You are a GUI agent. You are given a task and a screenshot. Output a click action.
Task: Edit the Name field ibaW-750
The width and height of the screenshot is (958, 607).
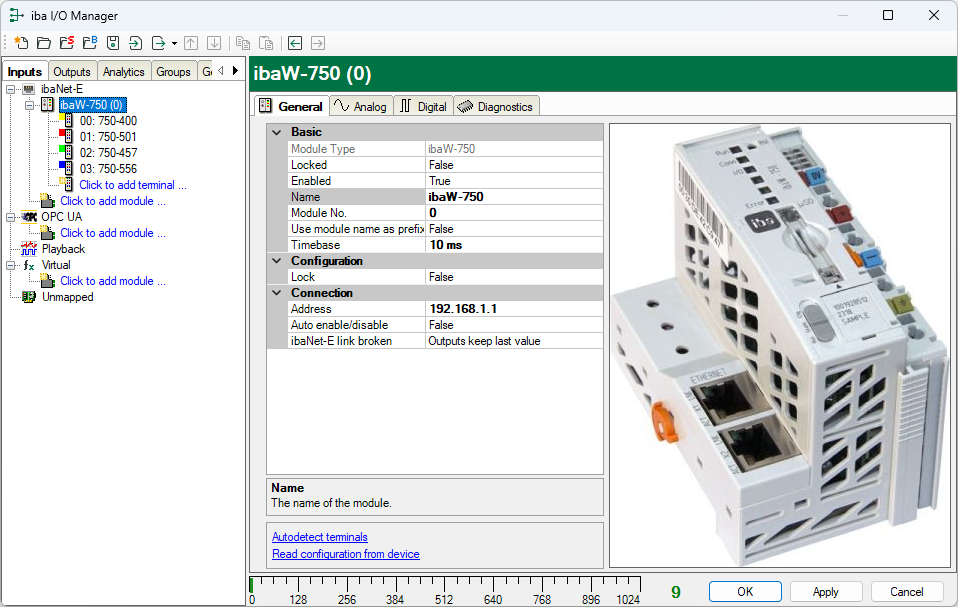click(x=514, y=197)
